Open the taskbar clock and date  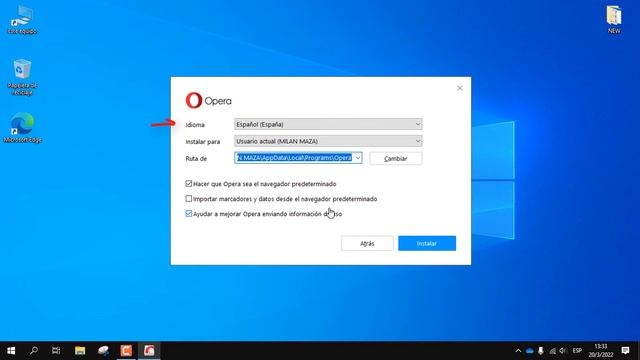[600, 351]
